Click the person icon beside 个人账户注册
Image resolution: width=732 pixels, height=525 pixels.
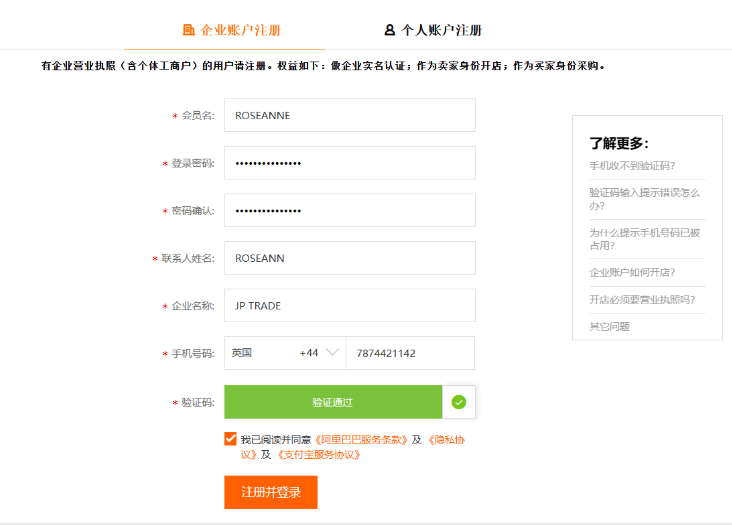[389, 30]
